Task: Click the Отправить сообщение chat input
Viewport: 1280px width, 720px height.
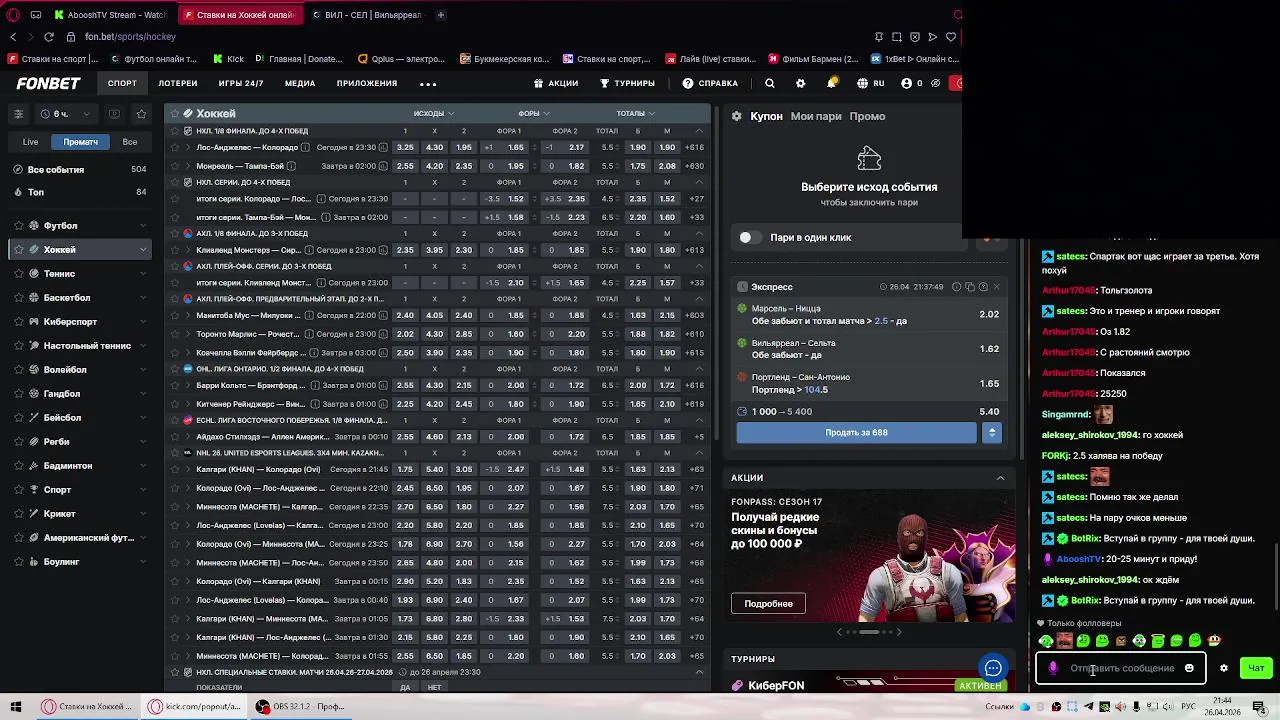Action: click(x=1121, y=668)
